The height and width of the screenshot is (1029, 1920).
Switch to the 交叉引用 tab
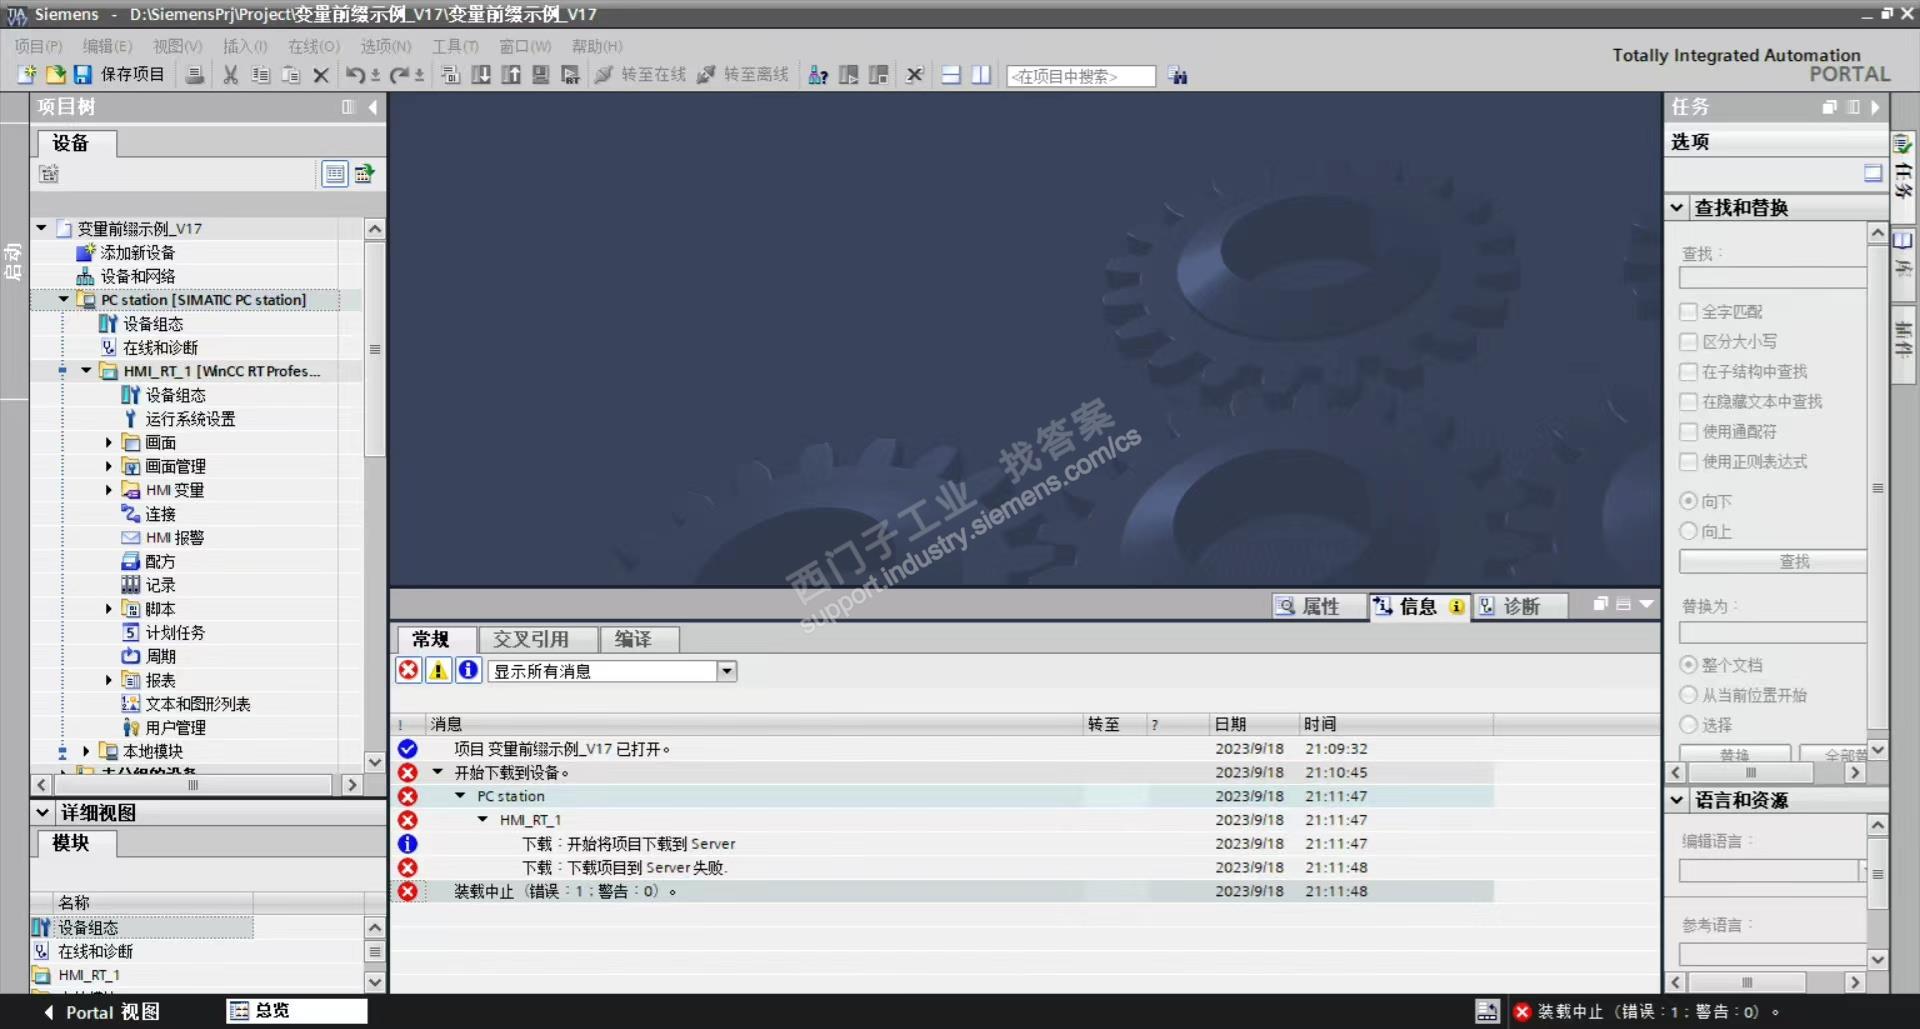(x=538, y=639)
